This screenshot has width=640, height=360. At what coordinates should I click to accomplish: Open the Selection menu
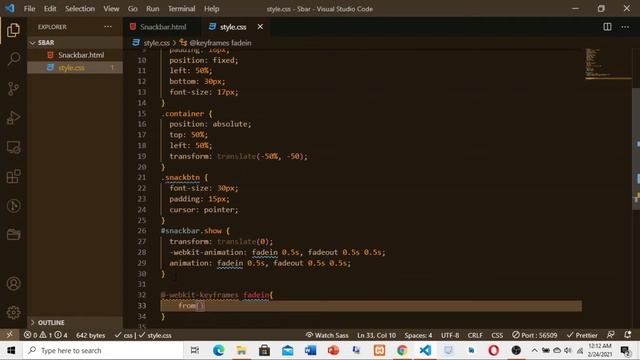pos(80,9)
